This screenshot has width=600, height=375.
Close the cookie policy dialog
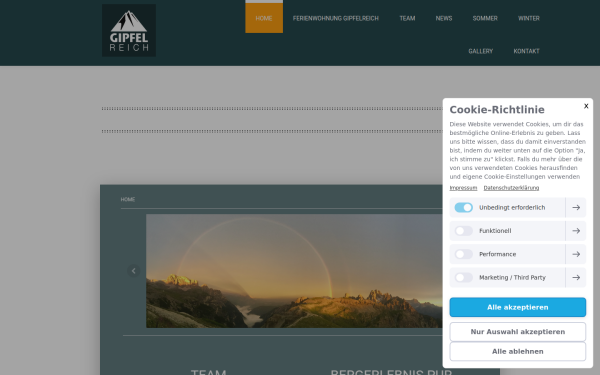[x=586, y=106]
